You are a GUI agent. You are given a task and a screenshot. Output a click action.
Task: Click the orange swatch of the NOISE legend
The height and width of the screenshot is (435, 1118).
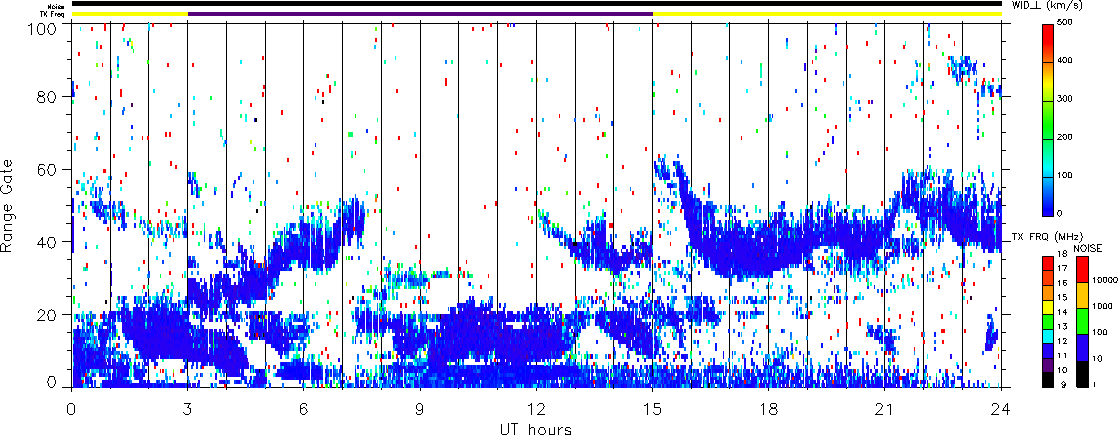(x=1082, y=295)
